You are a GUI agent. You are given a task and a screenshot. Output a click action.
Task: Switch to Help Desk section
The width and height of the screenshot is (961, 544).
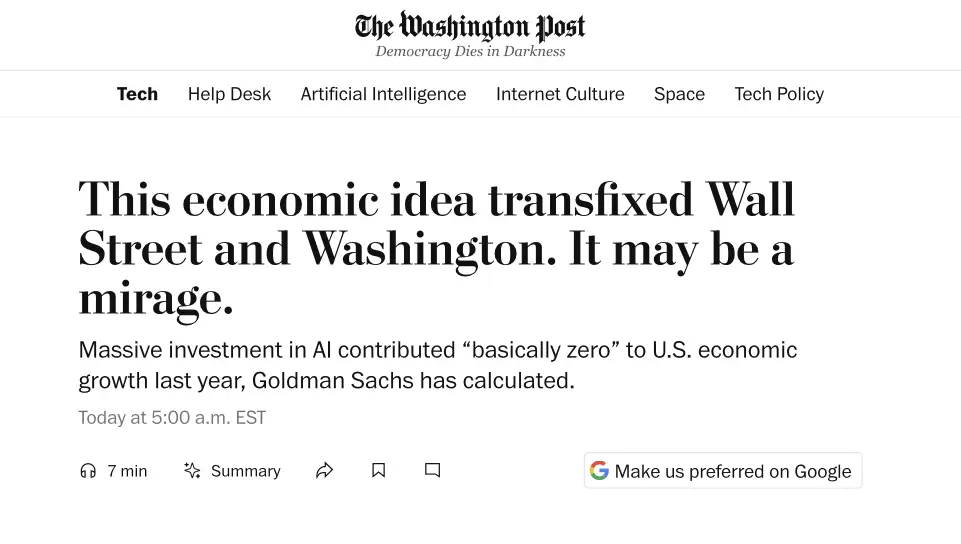pyautogui.click(x=229, y=94)
